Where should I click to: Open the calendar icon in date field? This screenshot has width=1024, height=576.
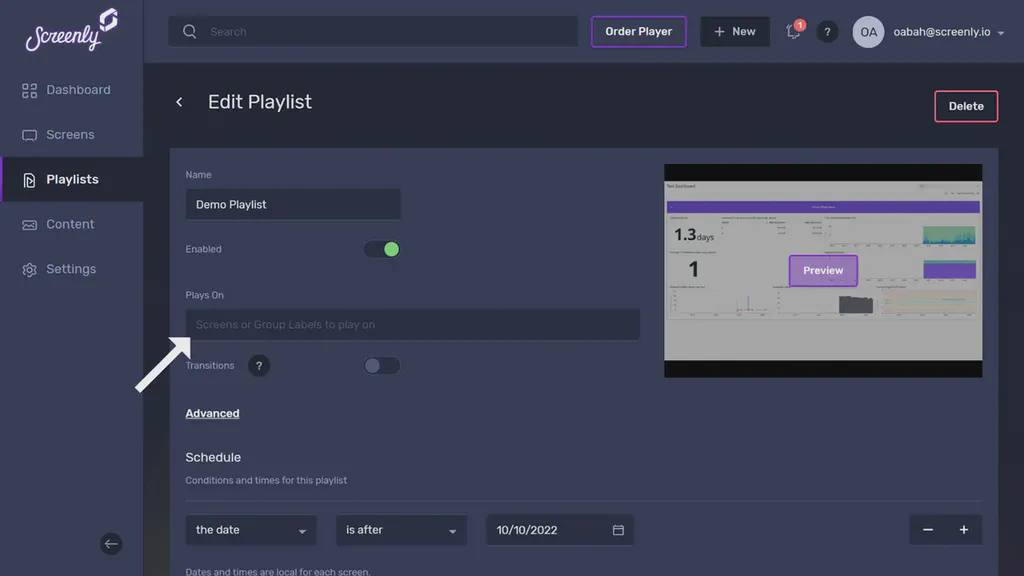pos(619,530)
